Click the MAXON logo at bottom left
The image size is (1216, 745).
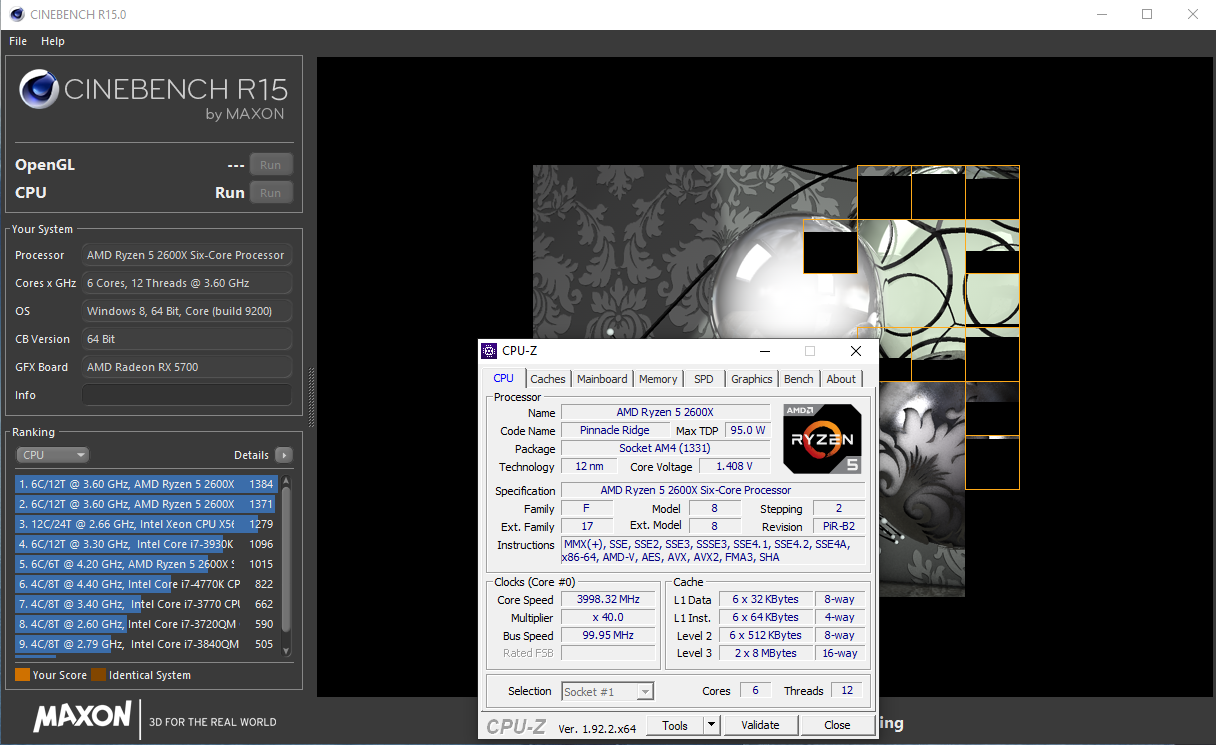pyautogui.click(x=82, y=716)
